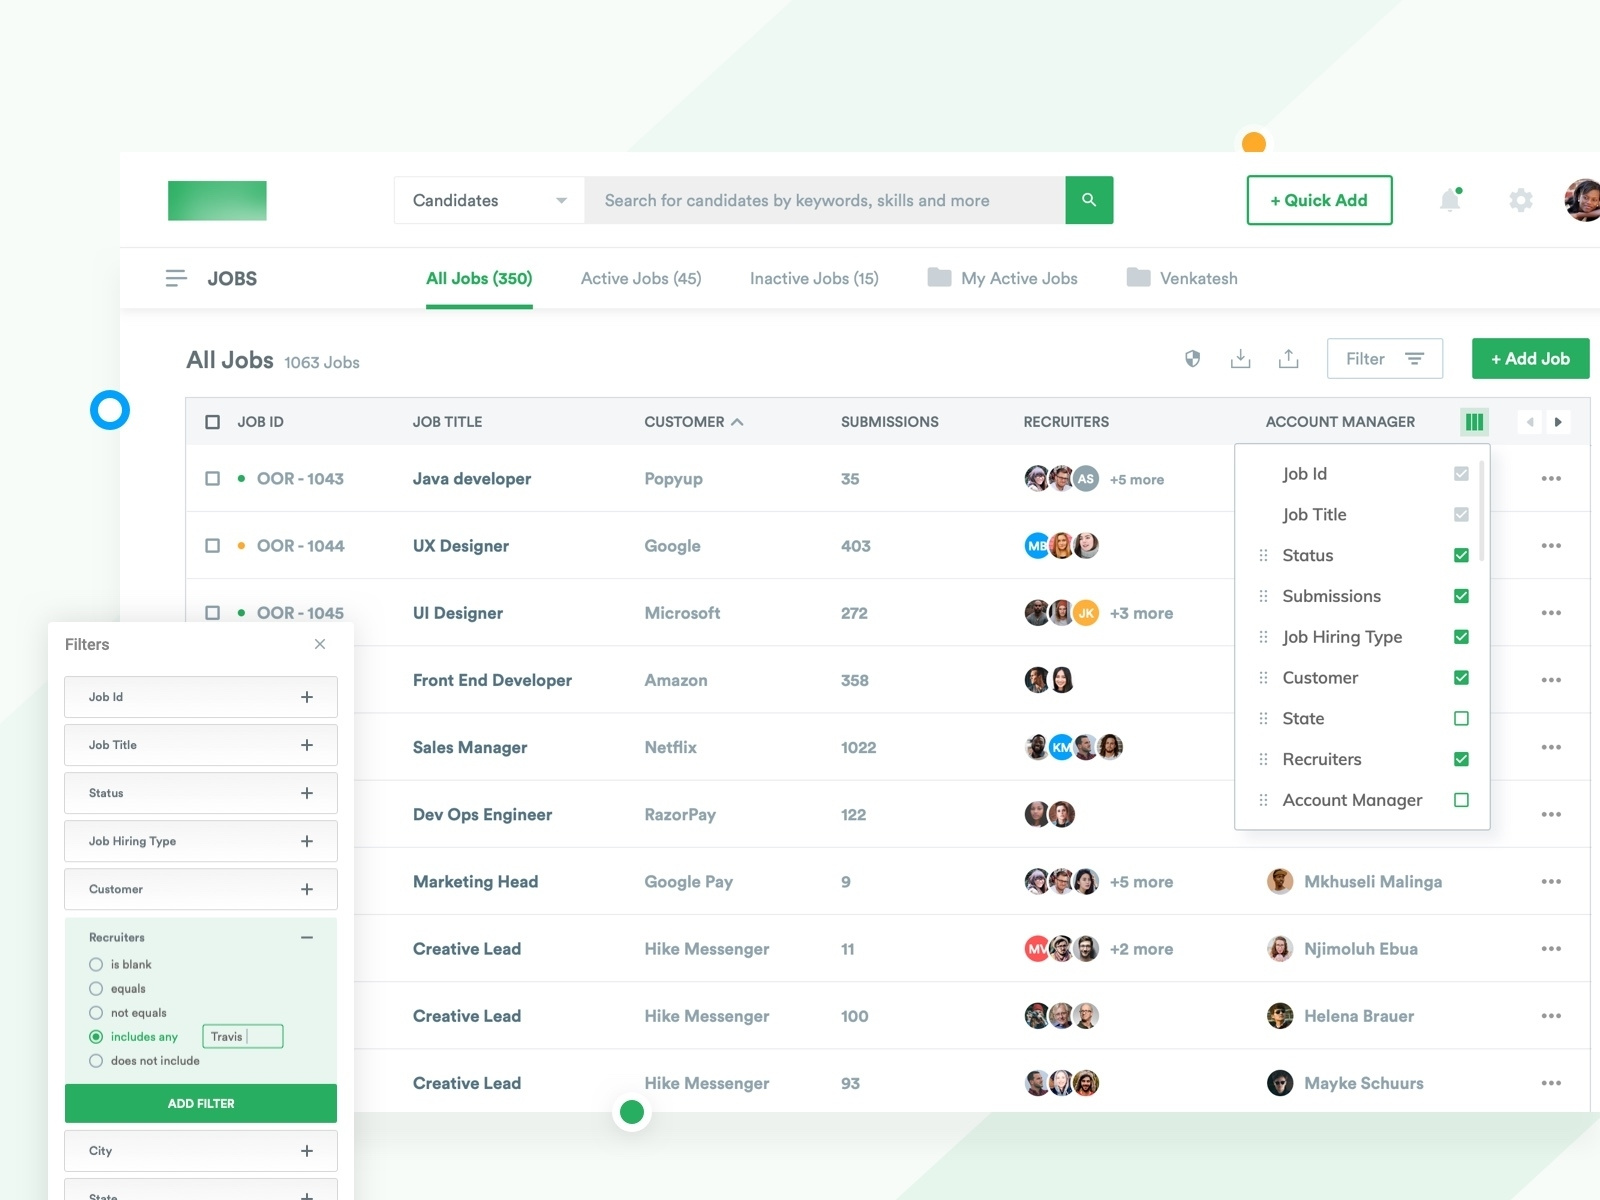The image size is (1600, 1200).
Task: Open more options for Sales Manager row
Action: click(1551, 747)
